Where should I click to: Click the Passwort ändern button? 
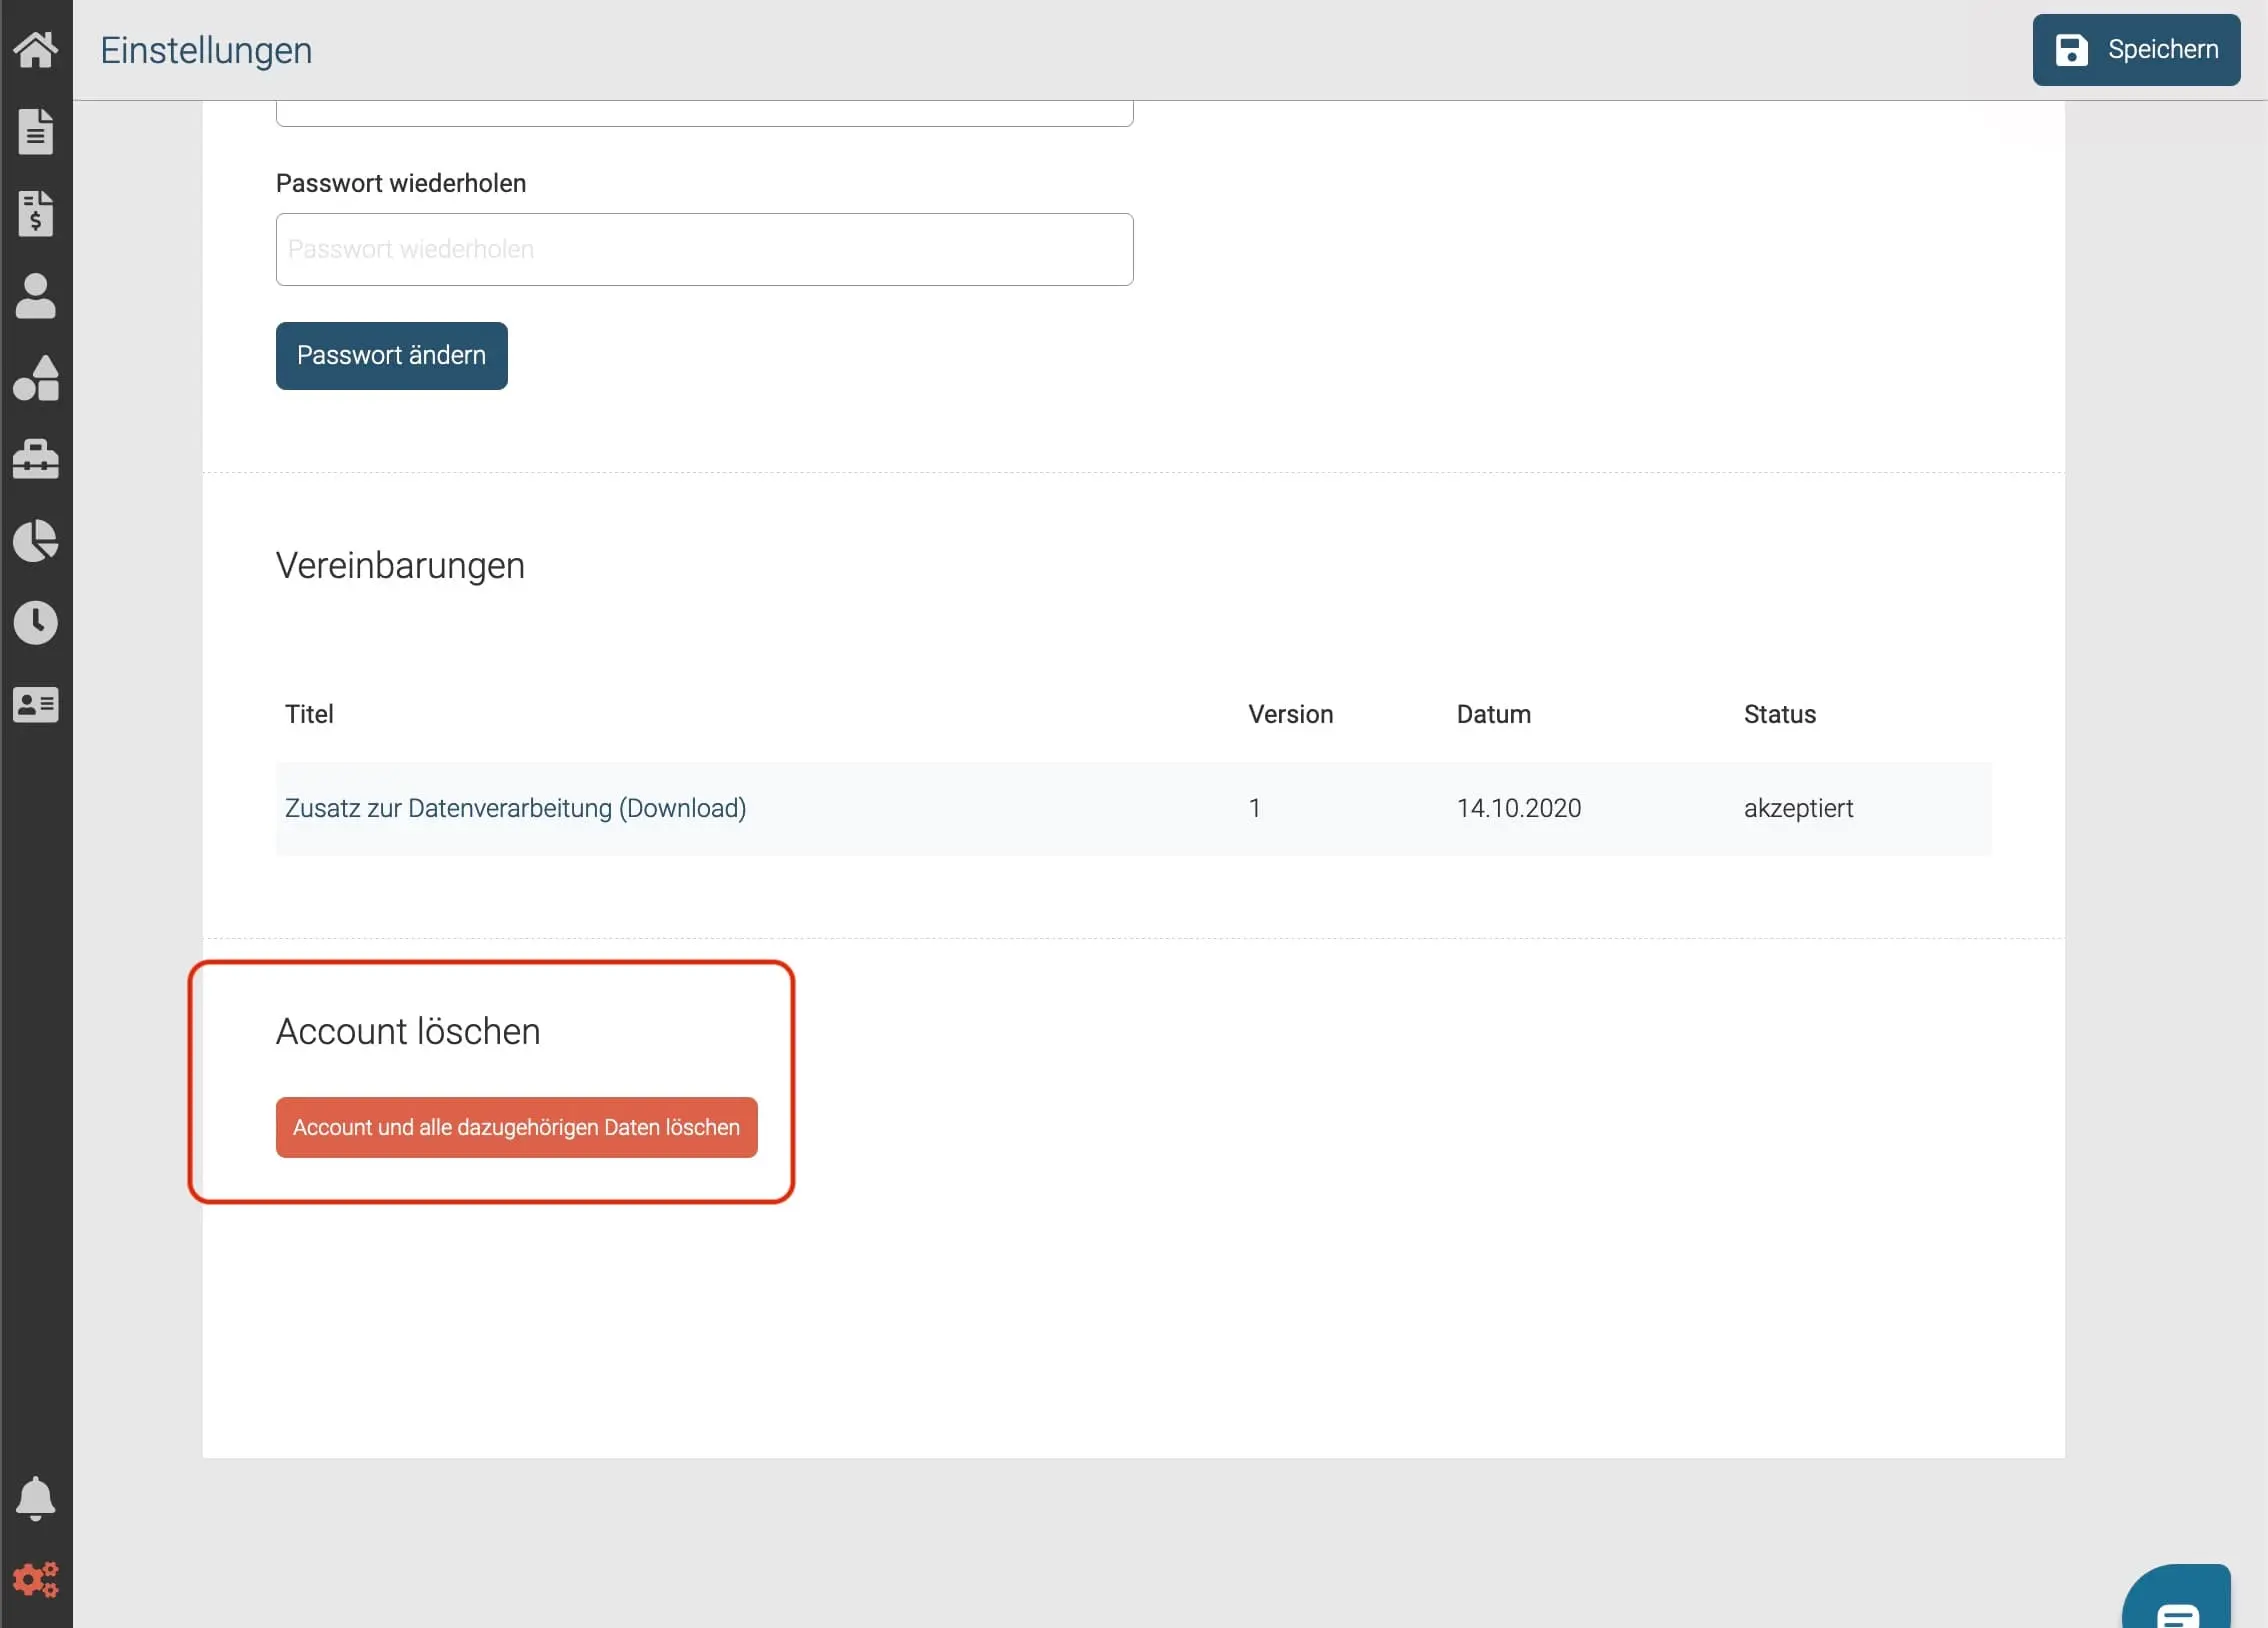pyautogui.click(x=392, y=356)
